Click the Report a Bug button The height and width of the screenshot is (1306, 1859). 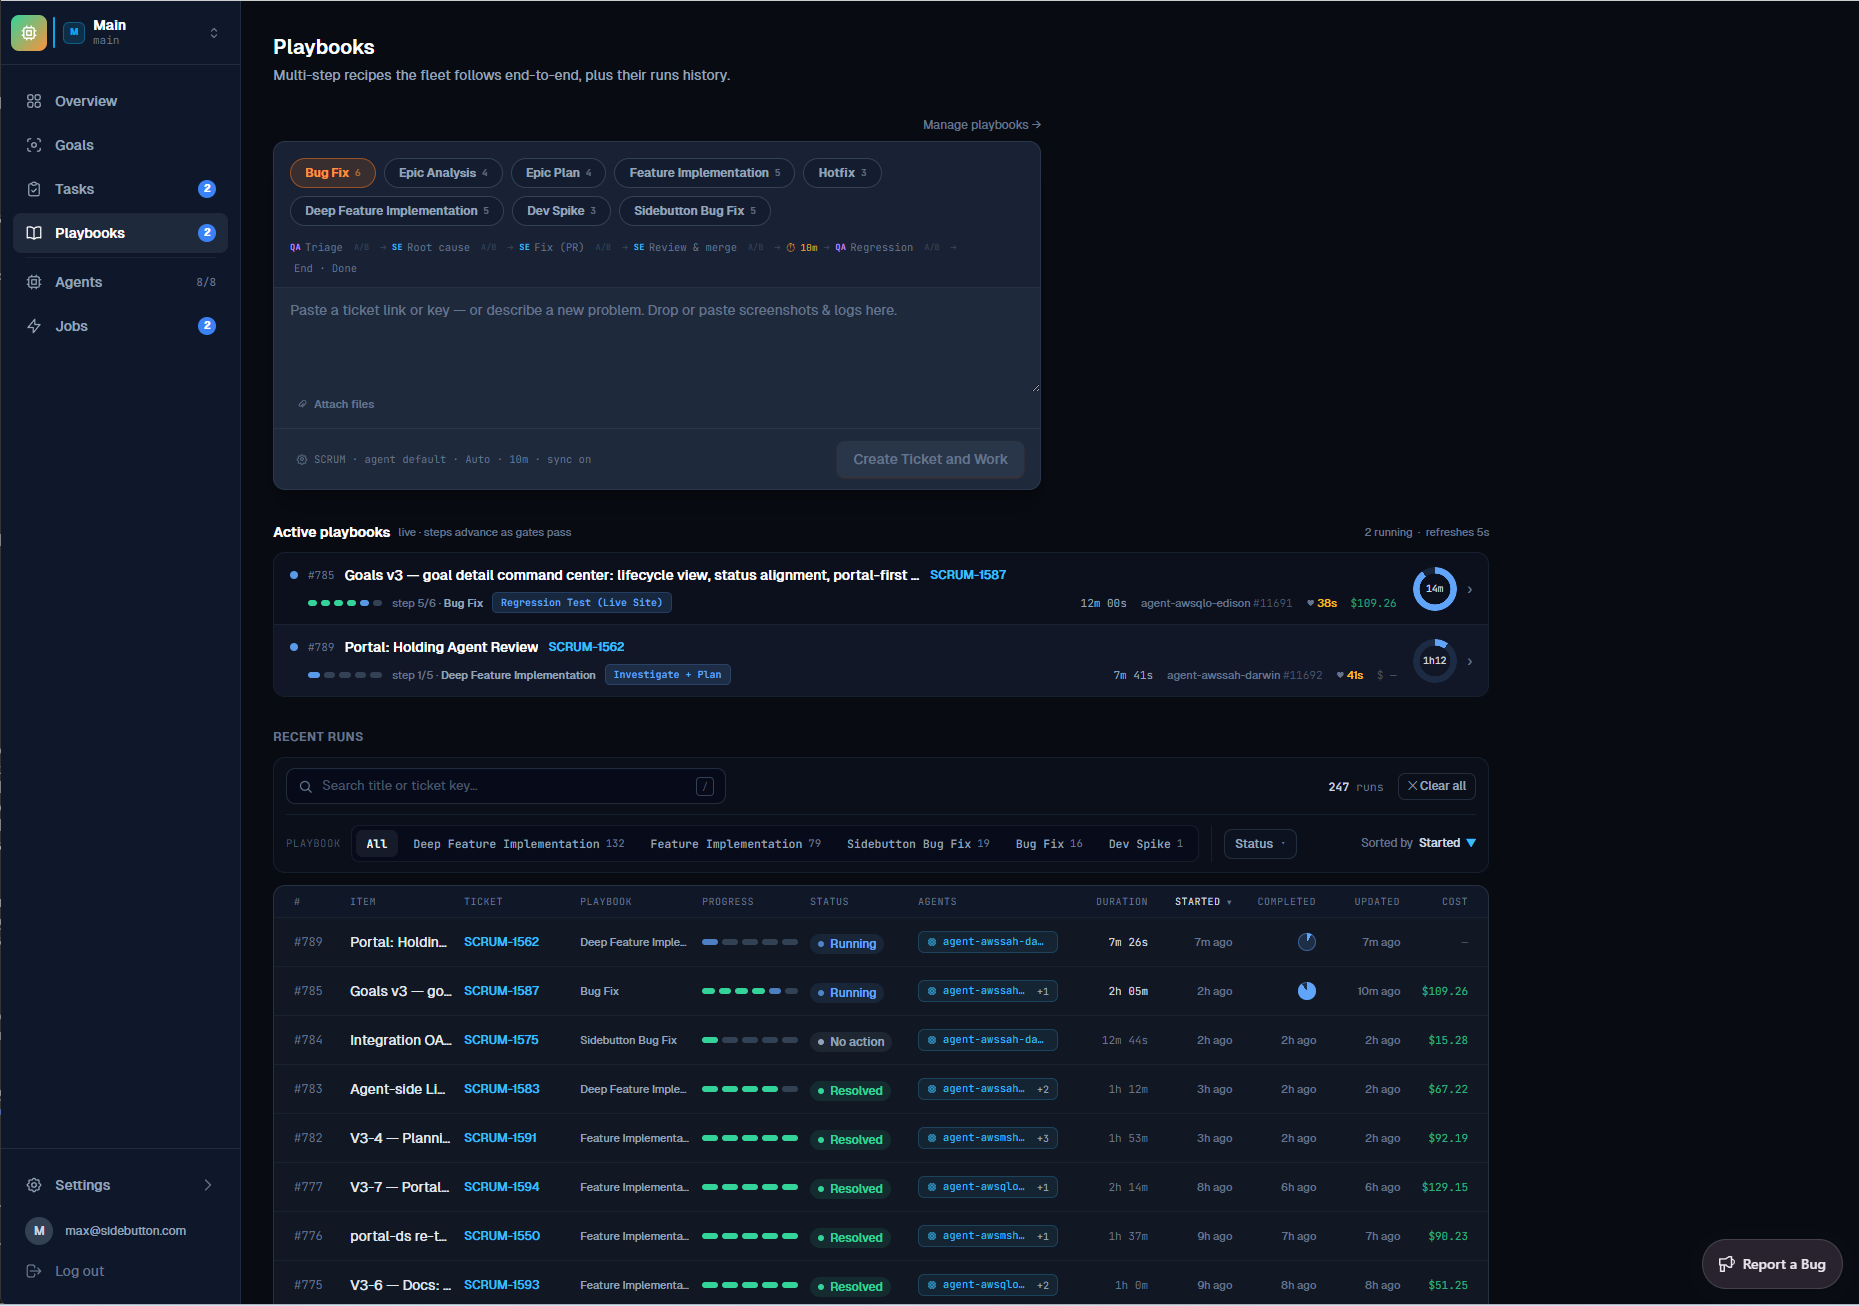(x=1772, y=1264)
